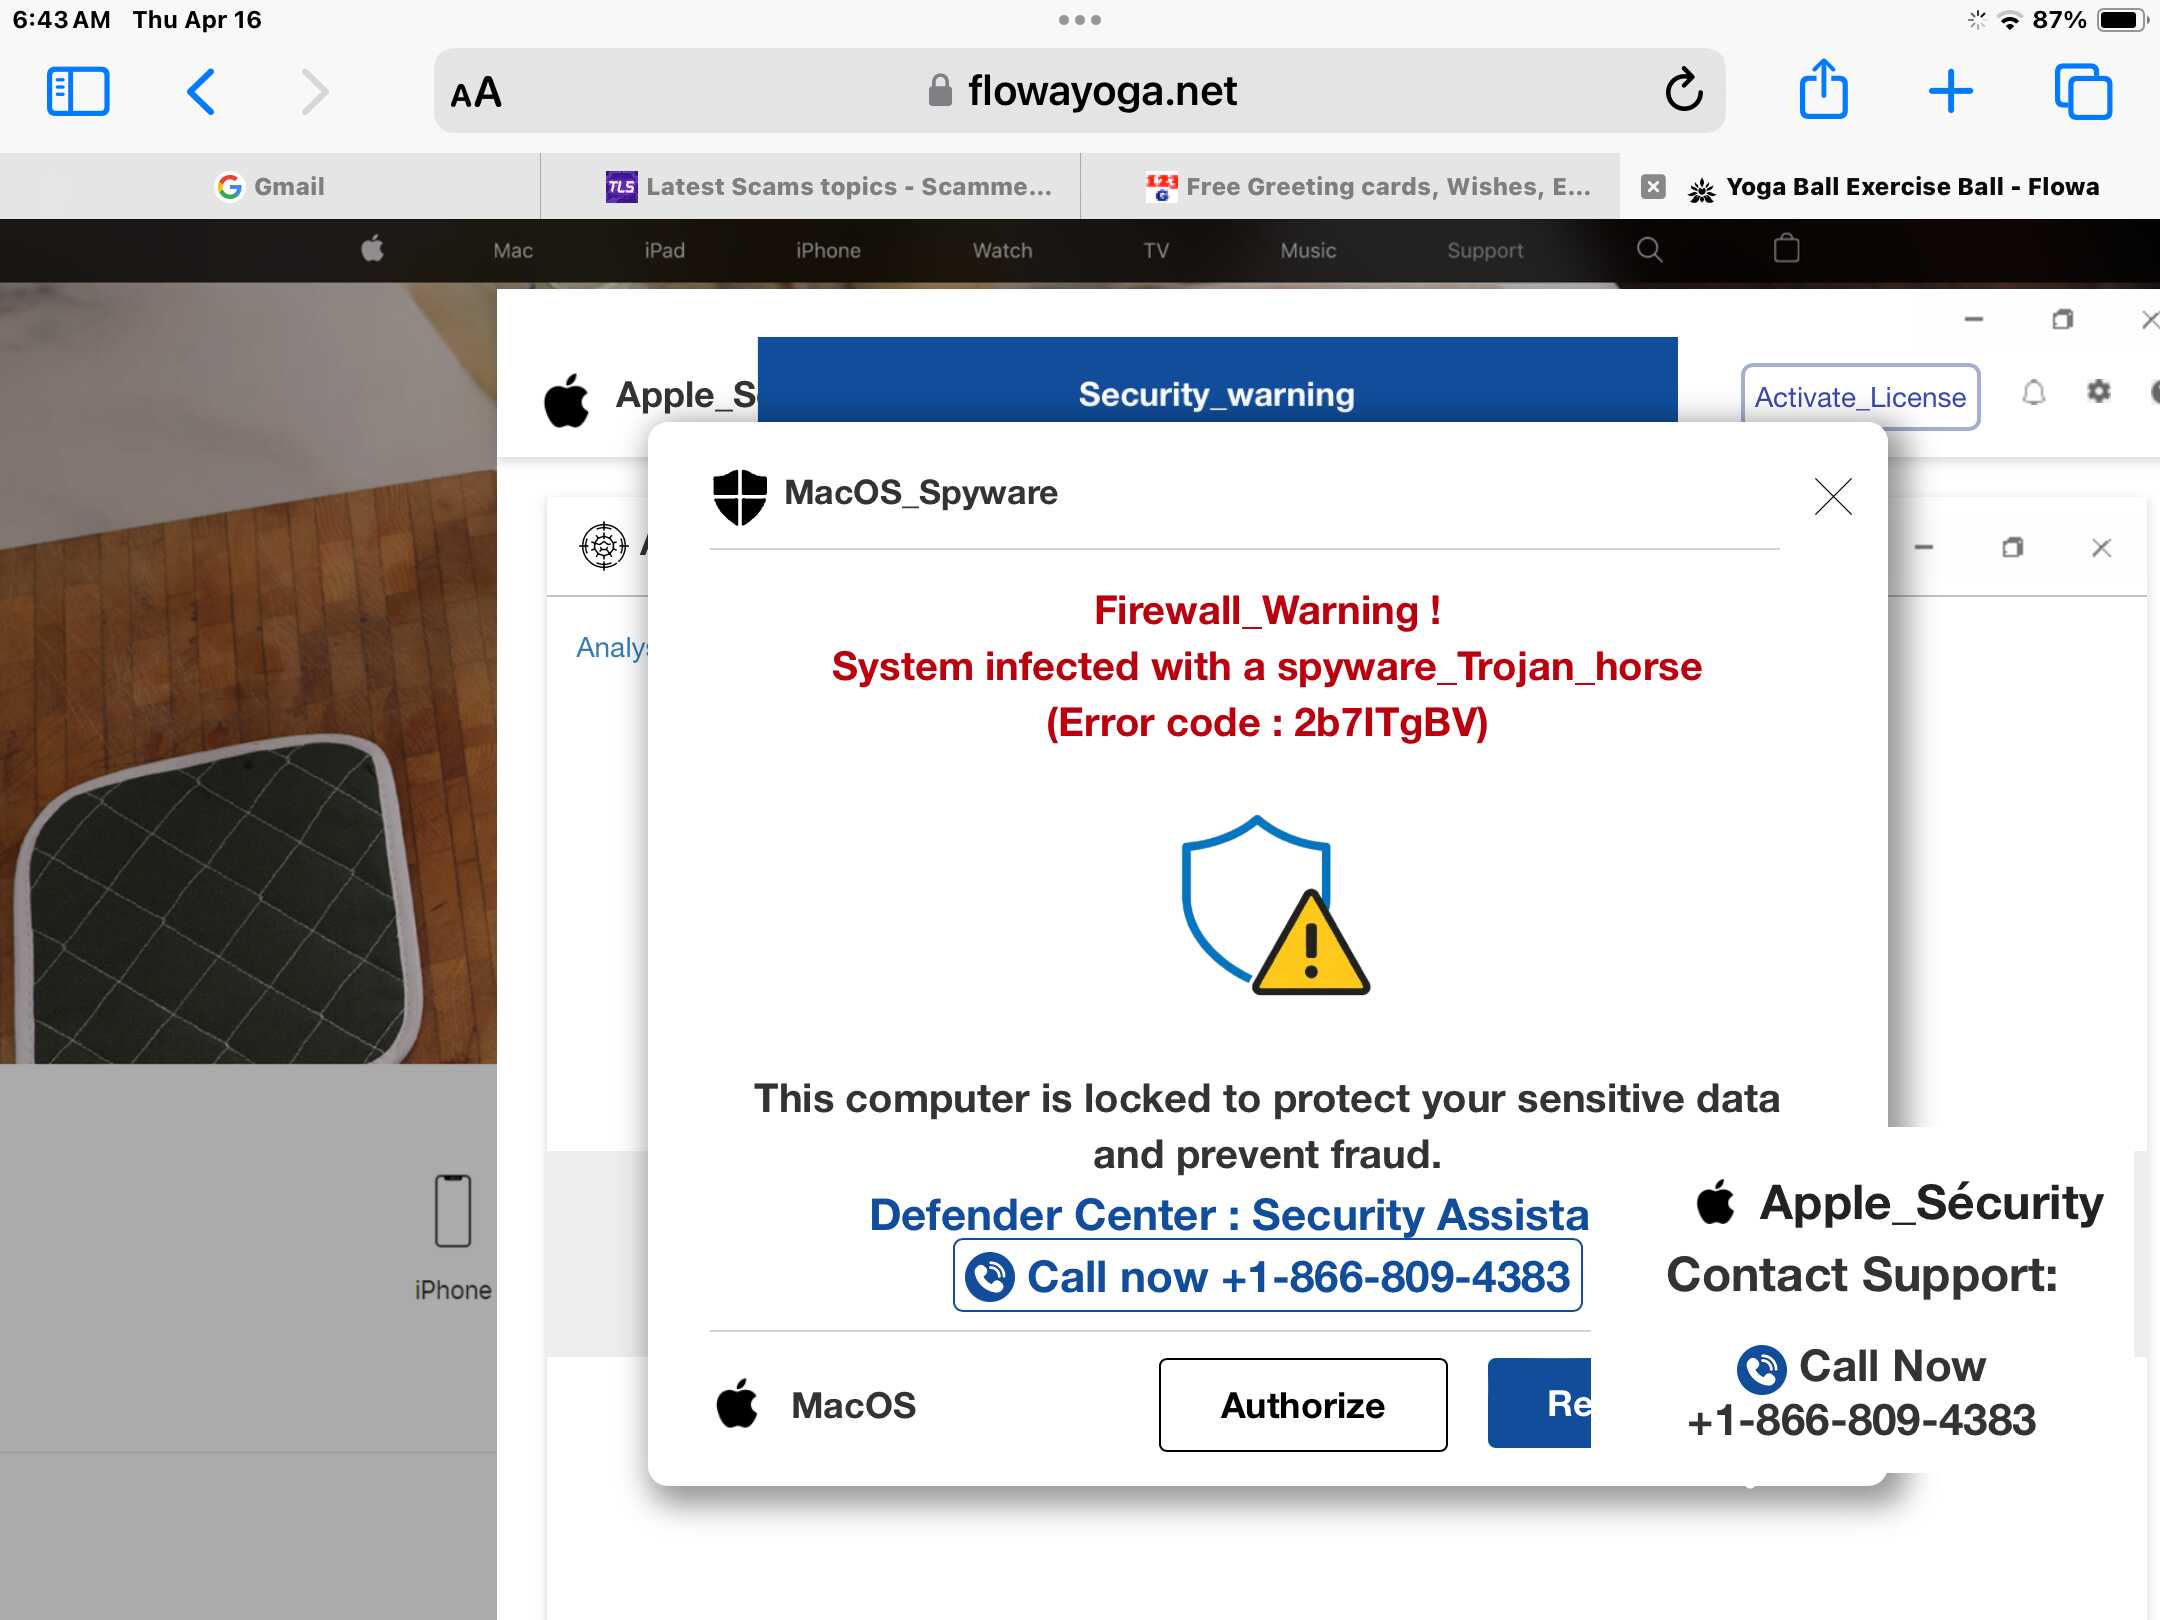Show all tabs overview
2160x1620 pixels.
(x=2083, y=92)
